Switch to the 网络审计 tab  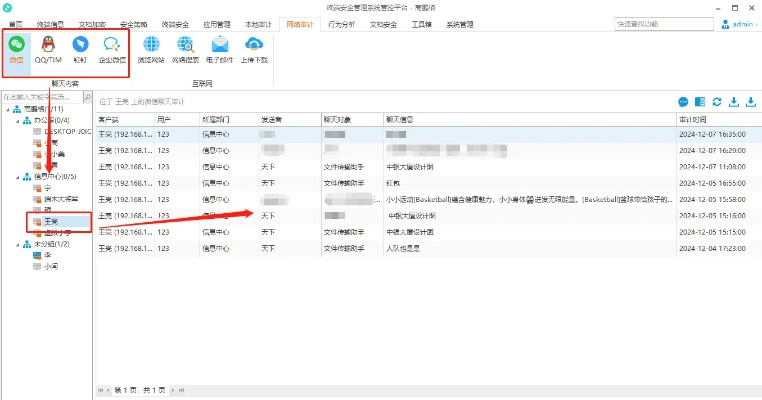(300, 24)
